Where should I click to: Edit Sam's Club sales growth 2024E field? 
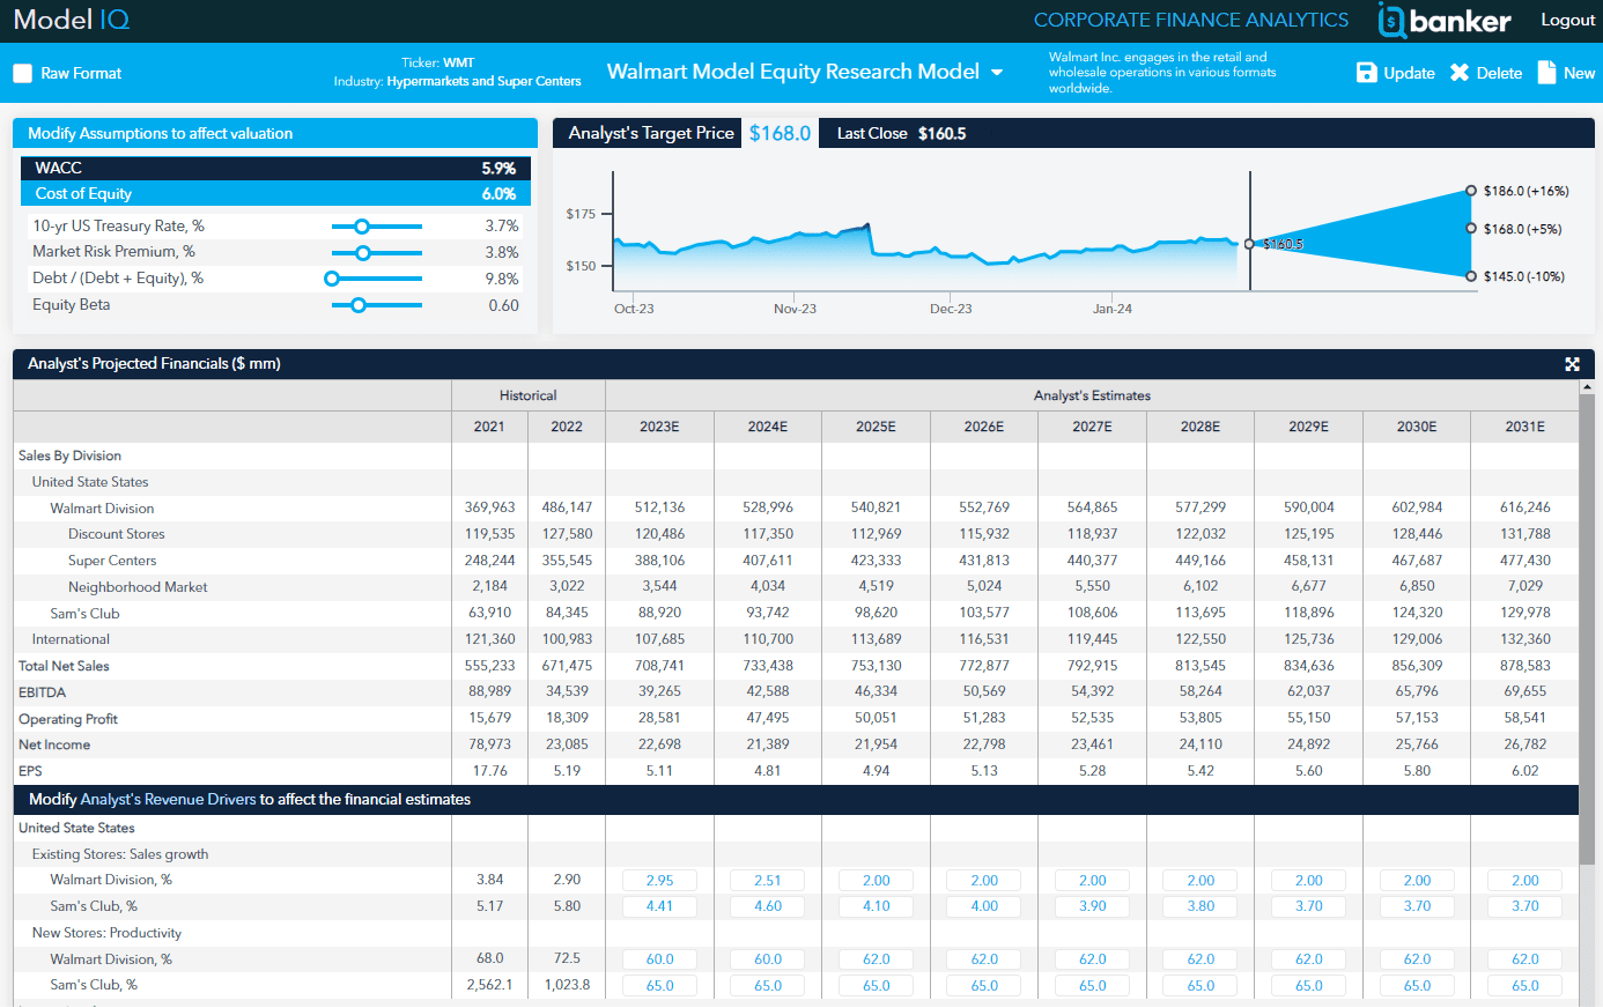pos(767,906)
